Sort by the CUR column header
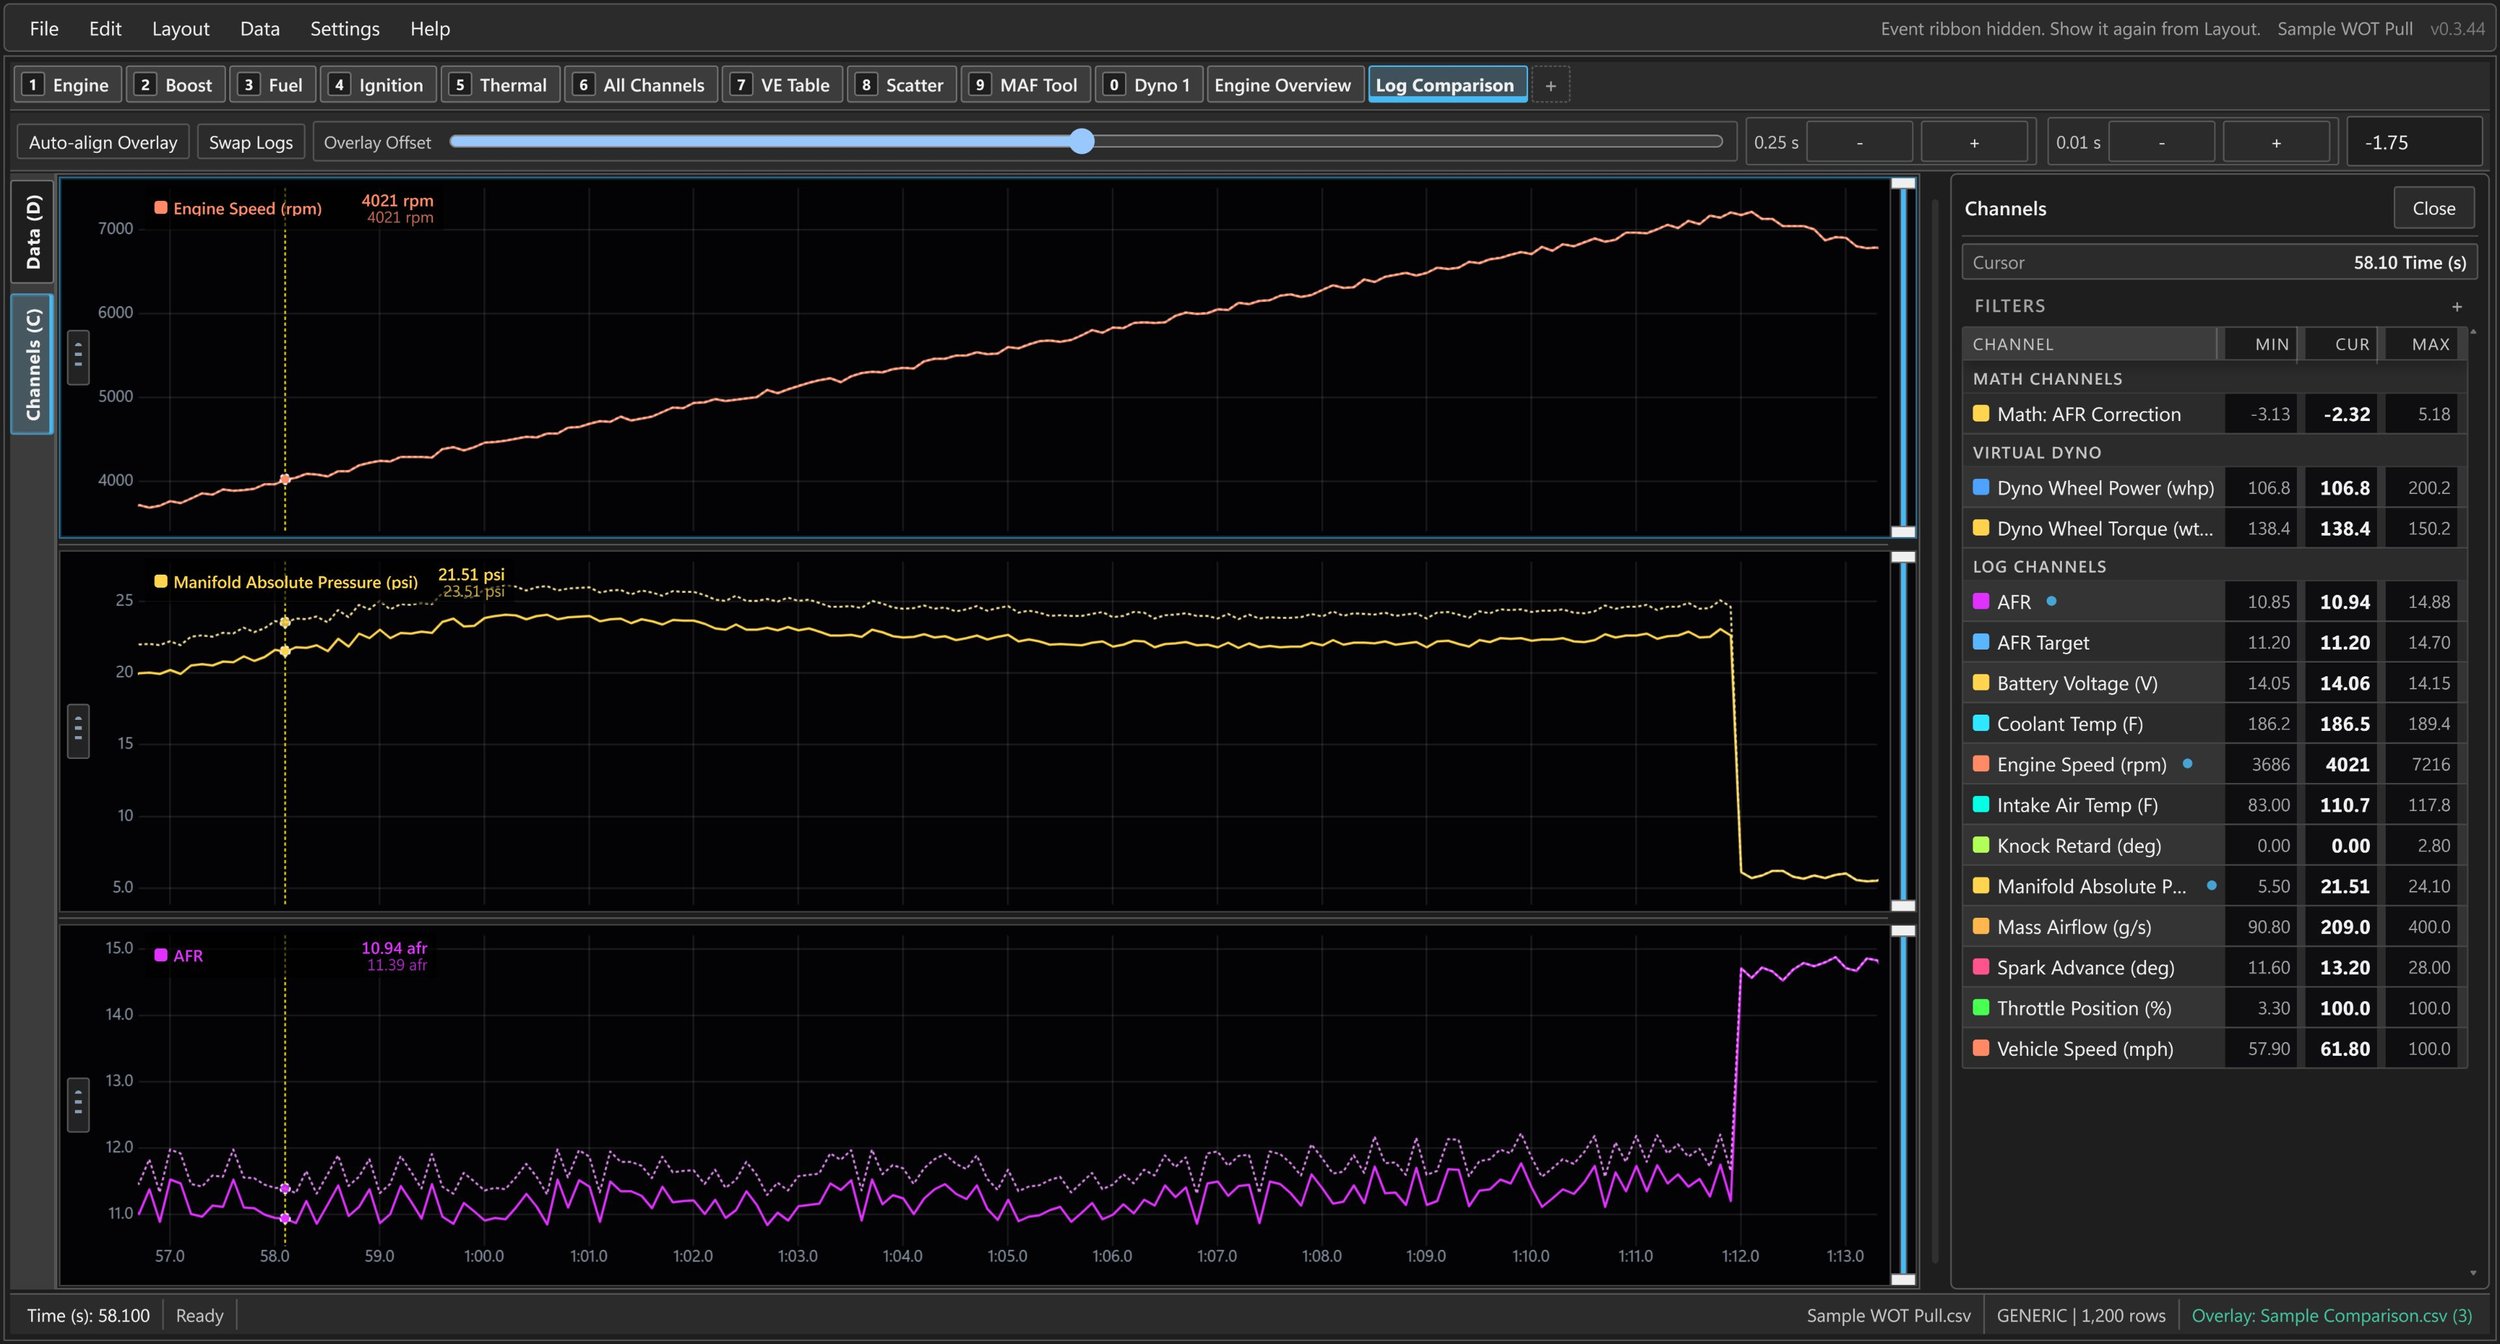2500x1344 pixels. (x=2341, y=344)
